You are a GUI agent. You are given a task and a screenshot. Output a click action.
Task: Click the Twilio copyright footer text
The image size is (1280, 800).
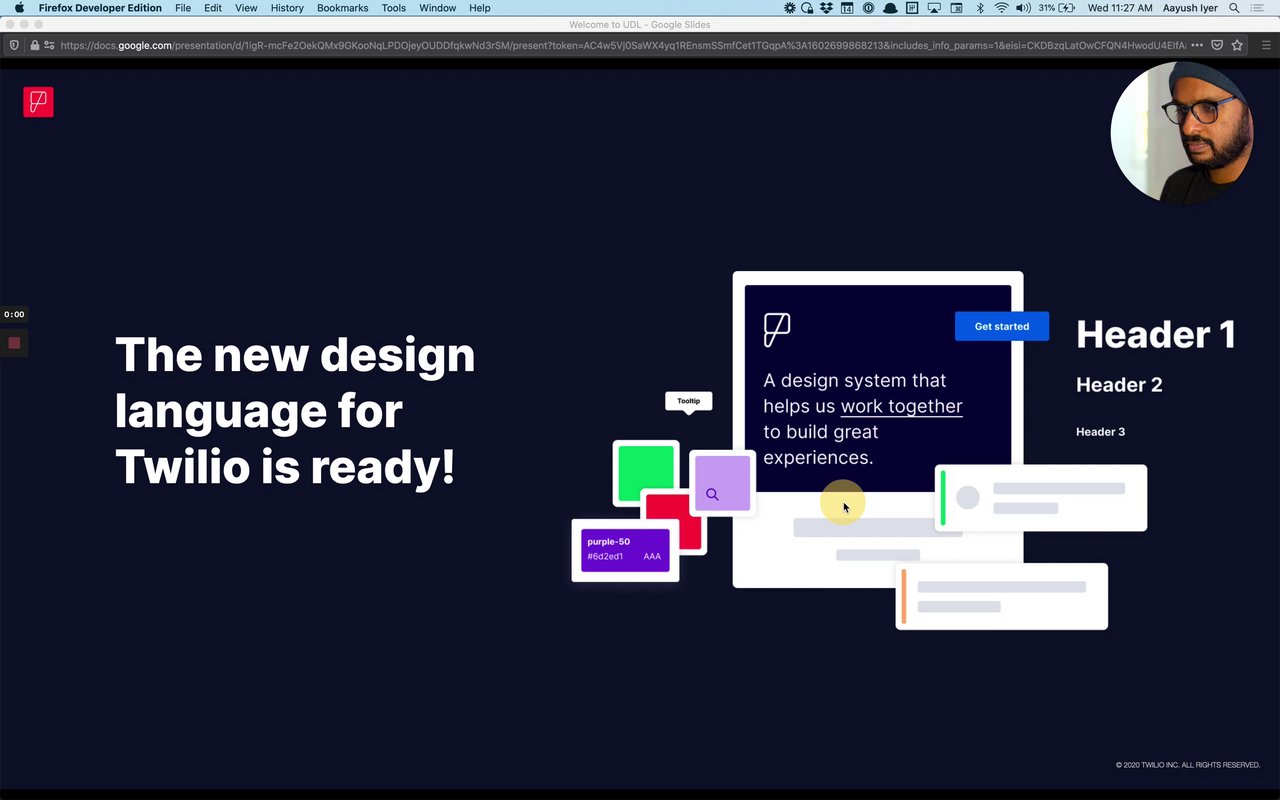[1188, 765]
